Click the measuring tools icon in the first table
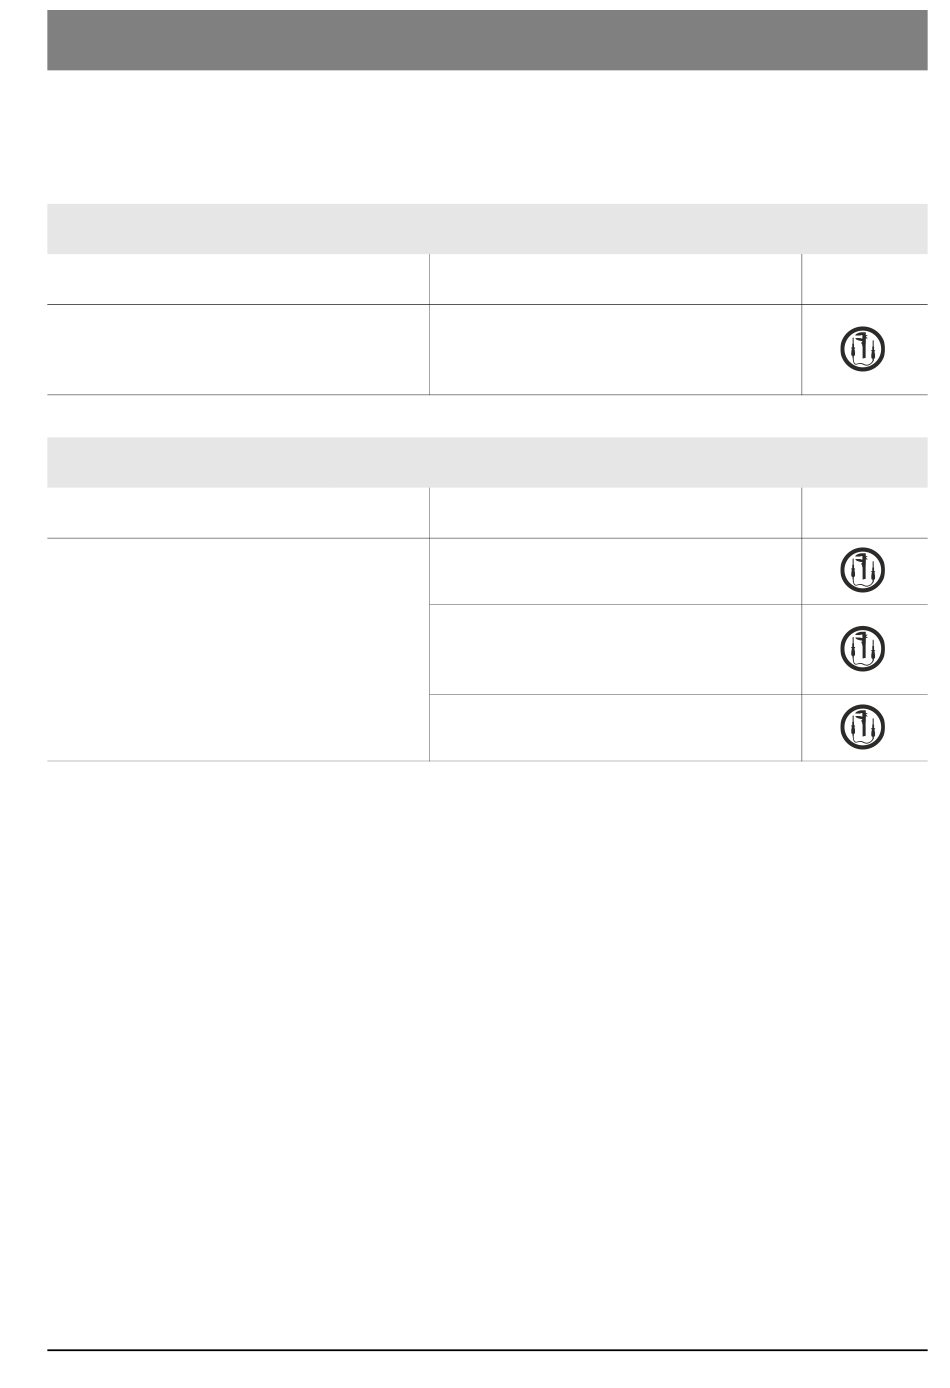 tap(863, 349)
